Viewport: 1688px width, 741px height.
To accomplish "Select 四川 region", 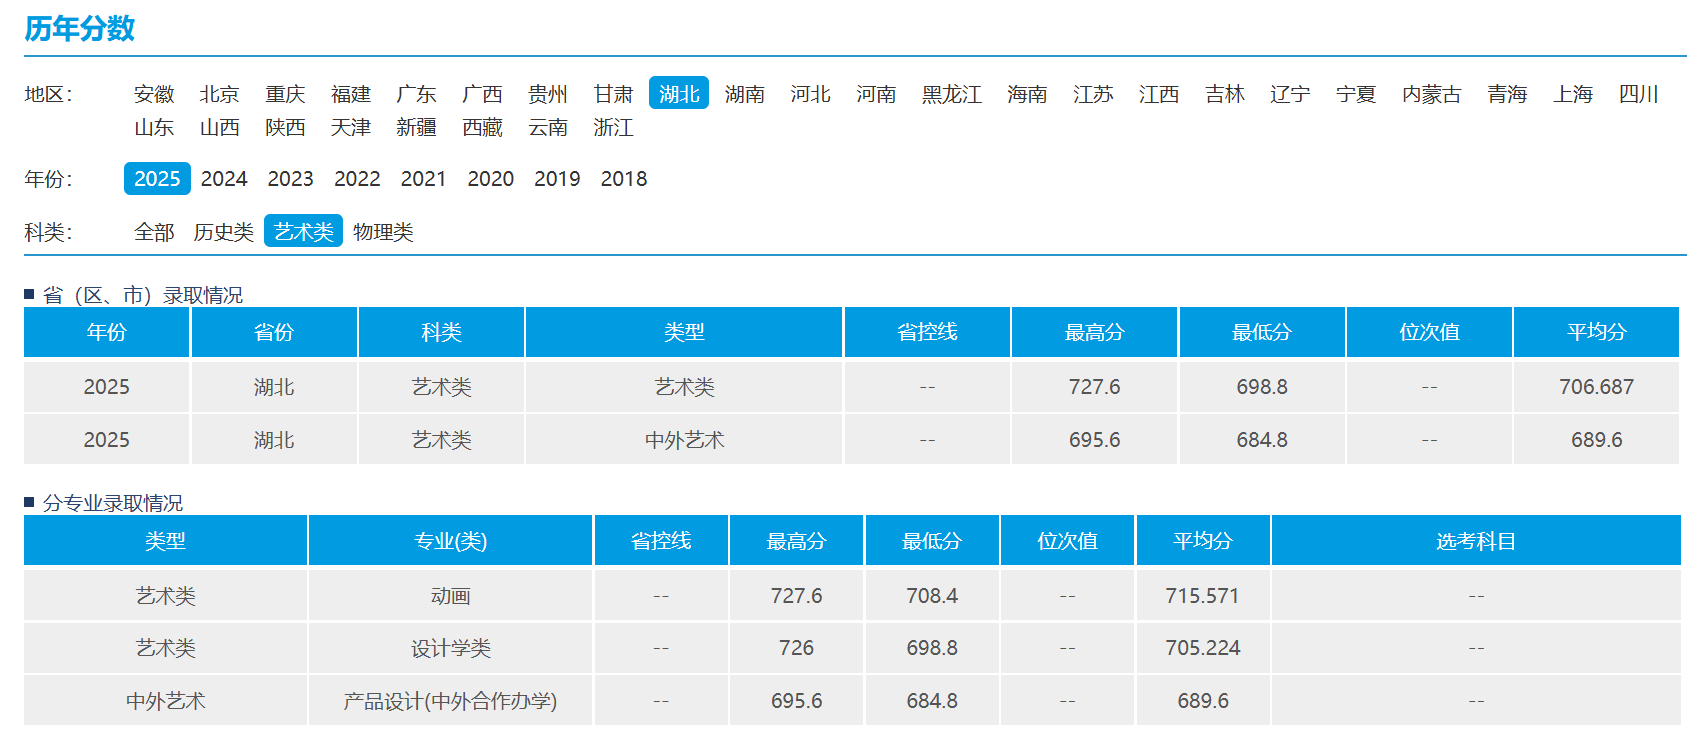I will click(1639, 94).
